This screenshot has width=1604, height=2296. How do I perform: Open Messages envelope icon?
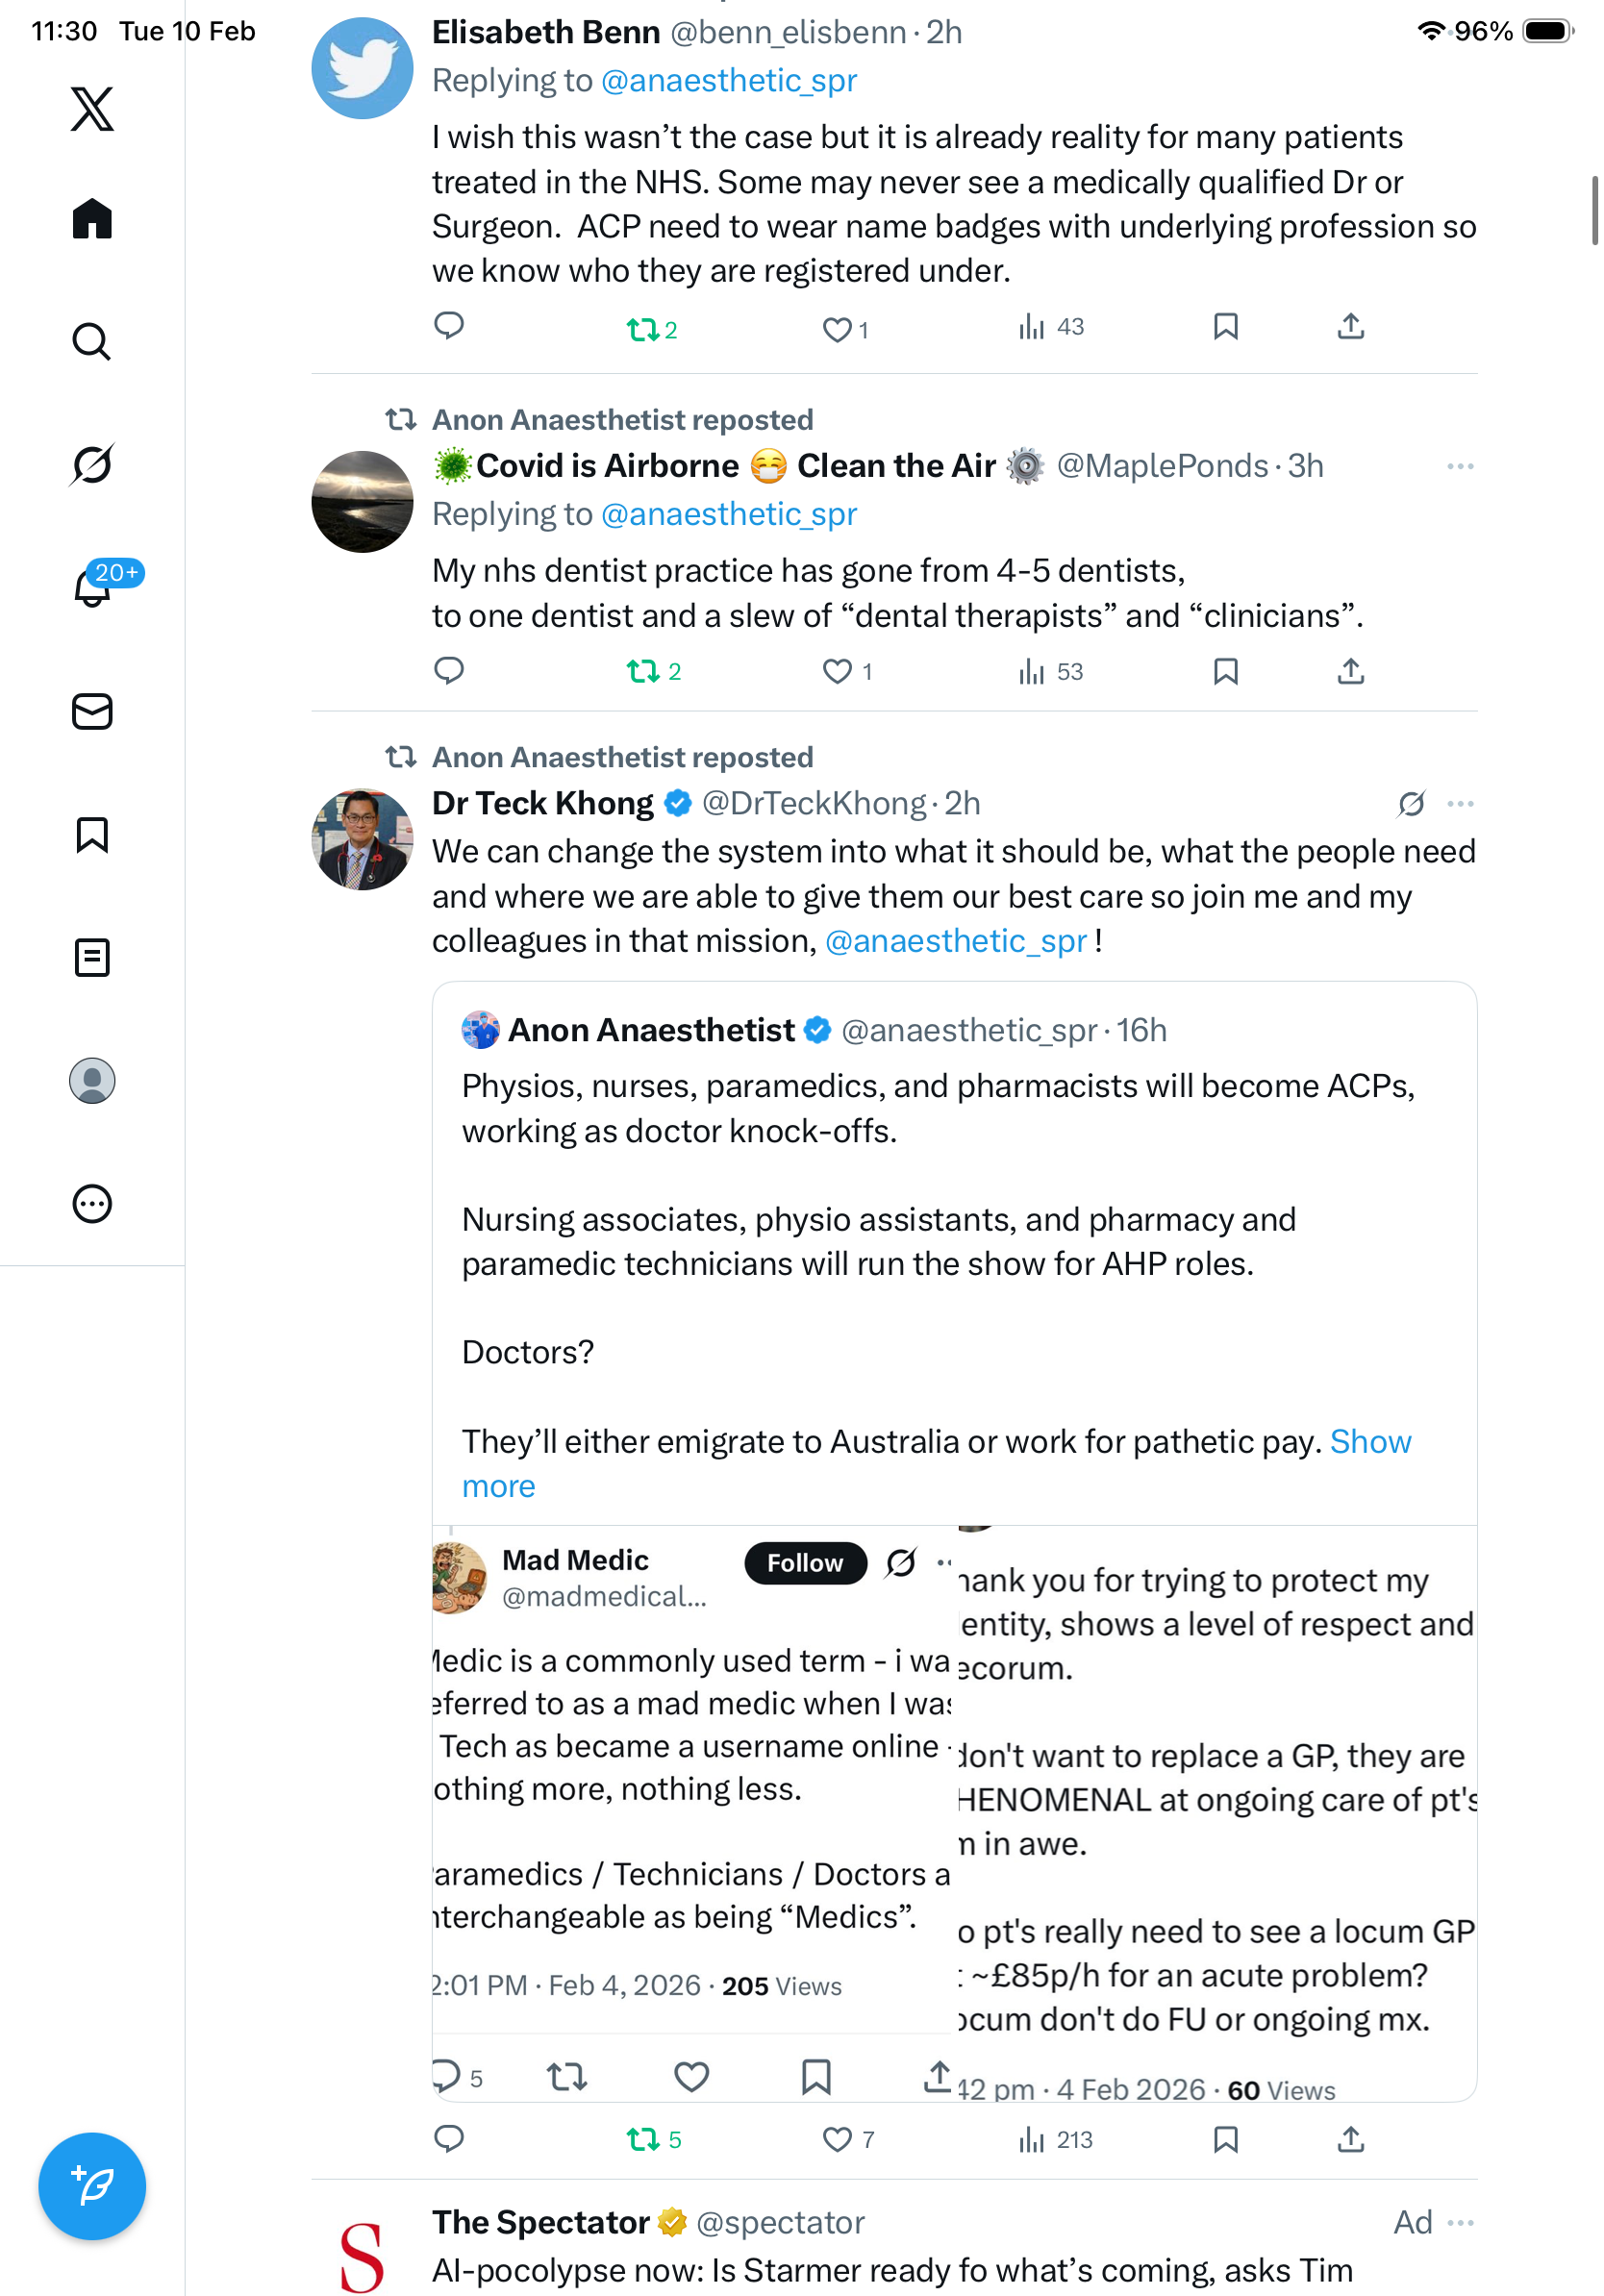[92, 711]
